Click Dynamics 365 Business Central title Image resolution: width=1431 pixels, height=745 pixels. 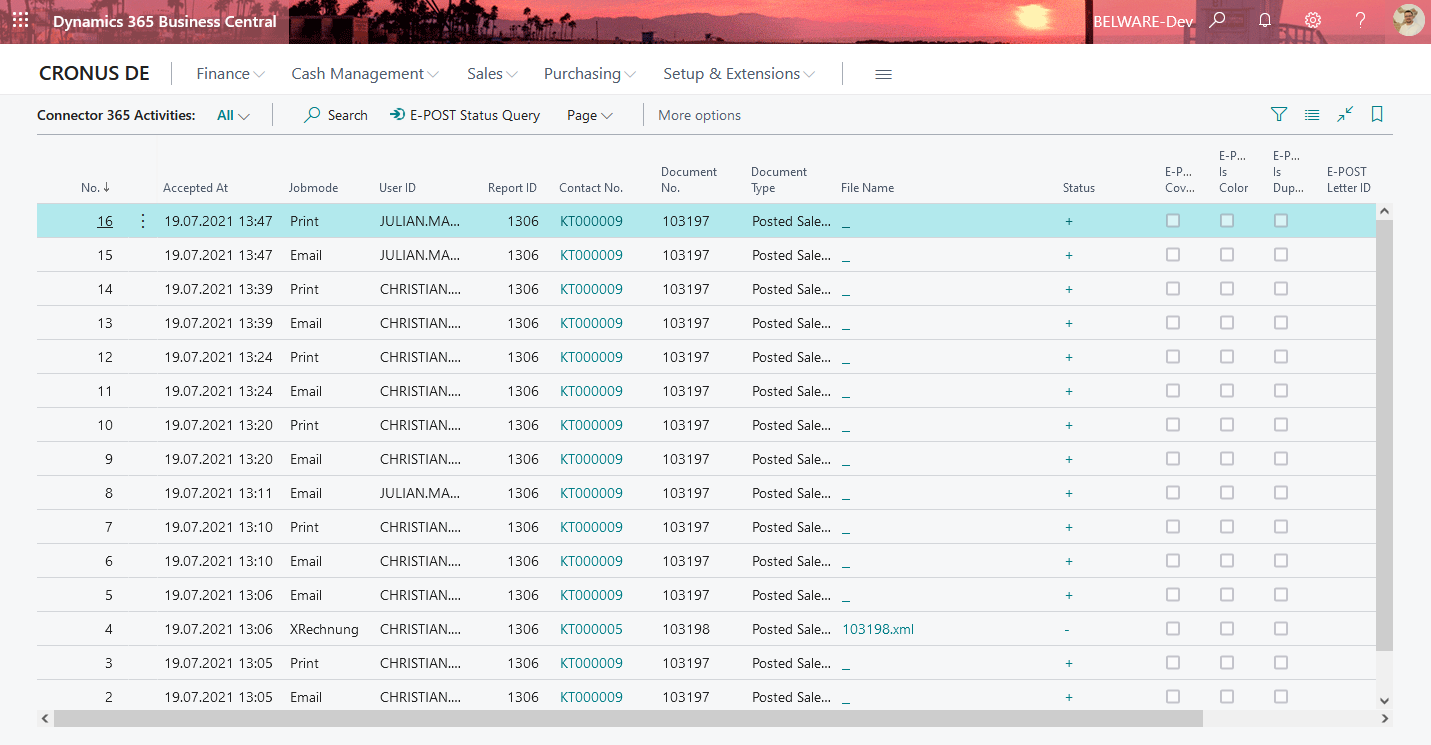[164, 21]
